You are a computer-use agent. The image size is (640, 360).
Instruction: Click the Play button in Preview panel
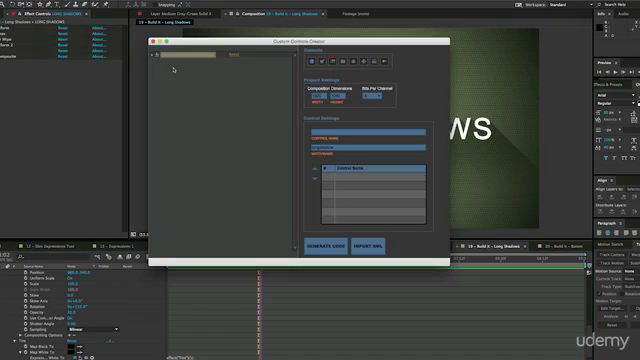[x=616, y=72]
